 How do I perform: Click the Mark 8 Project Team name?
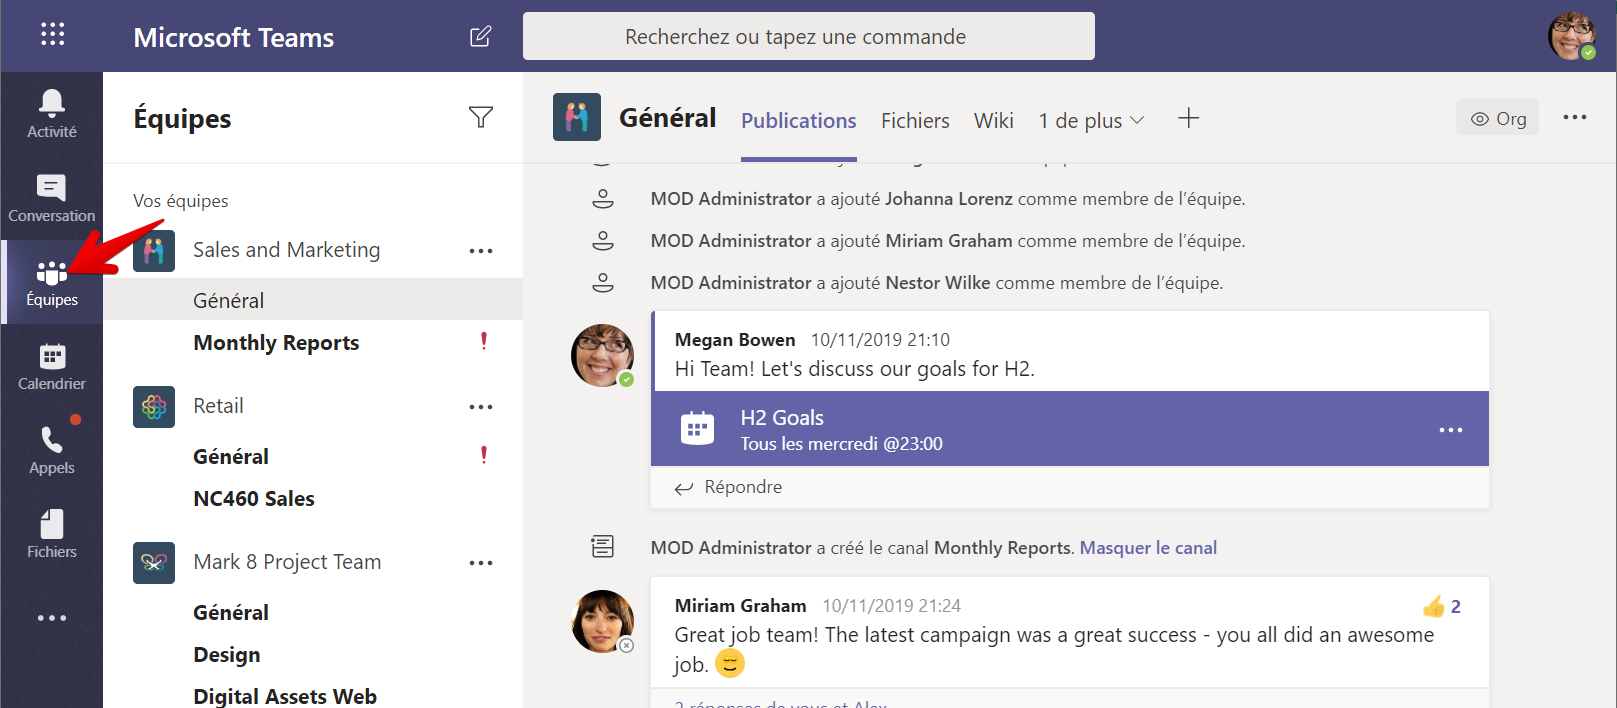coord(287,562)
